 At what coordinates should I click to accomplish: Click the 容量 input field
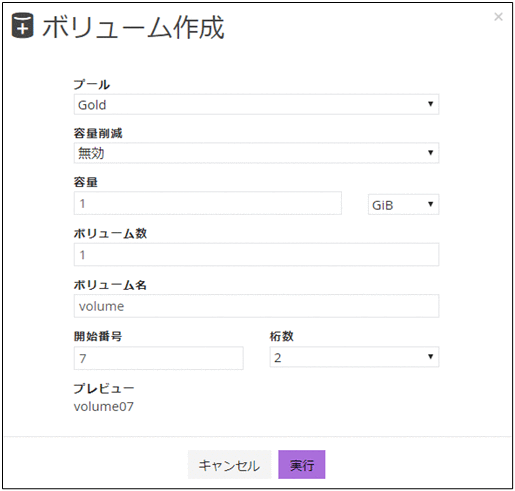[208, 203]
